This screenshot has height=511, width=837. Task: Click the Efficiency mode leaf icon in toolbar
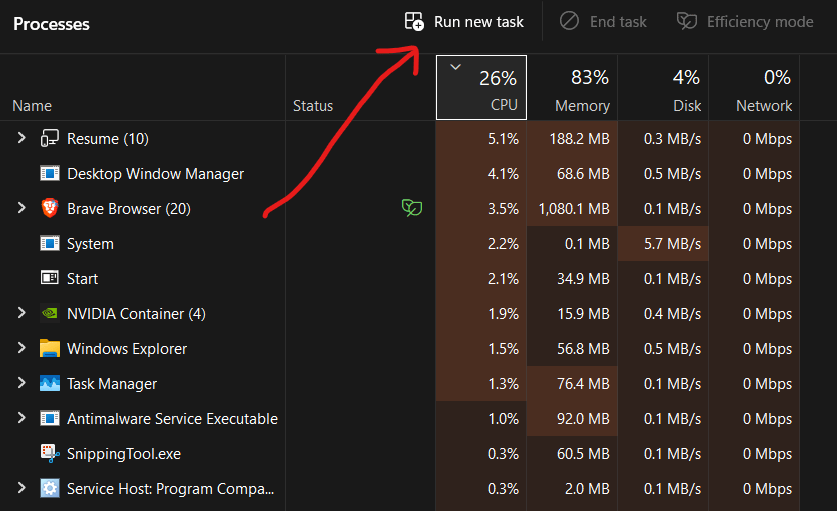tap(686, 21)
